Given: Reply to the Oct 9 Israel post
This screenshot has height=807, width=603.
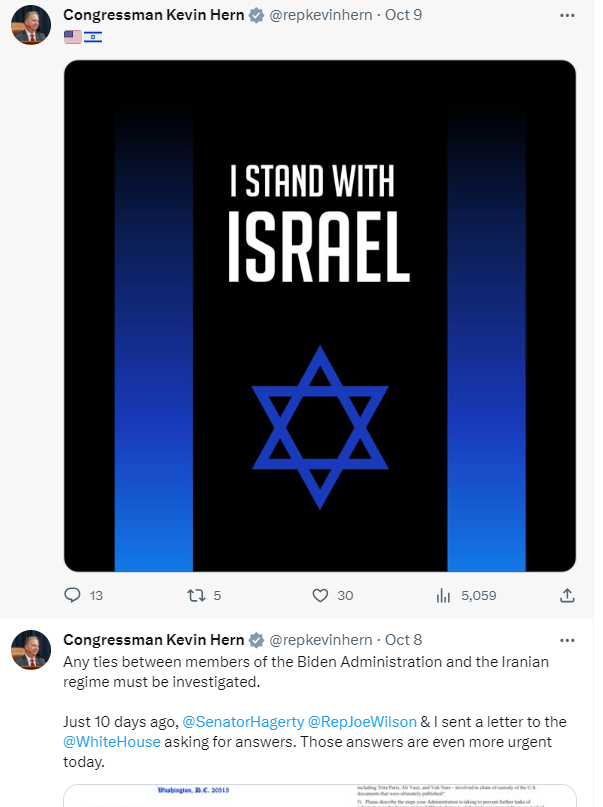Looking at the screenshot, I should (x=72, y=595).
